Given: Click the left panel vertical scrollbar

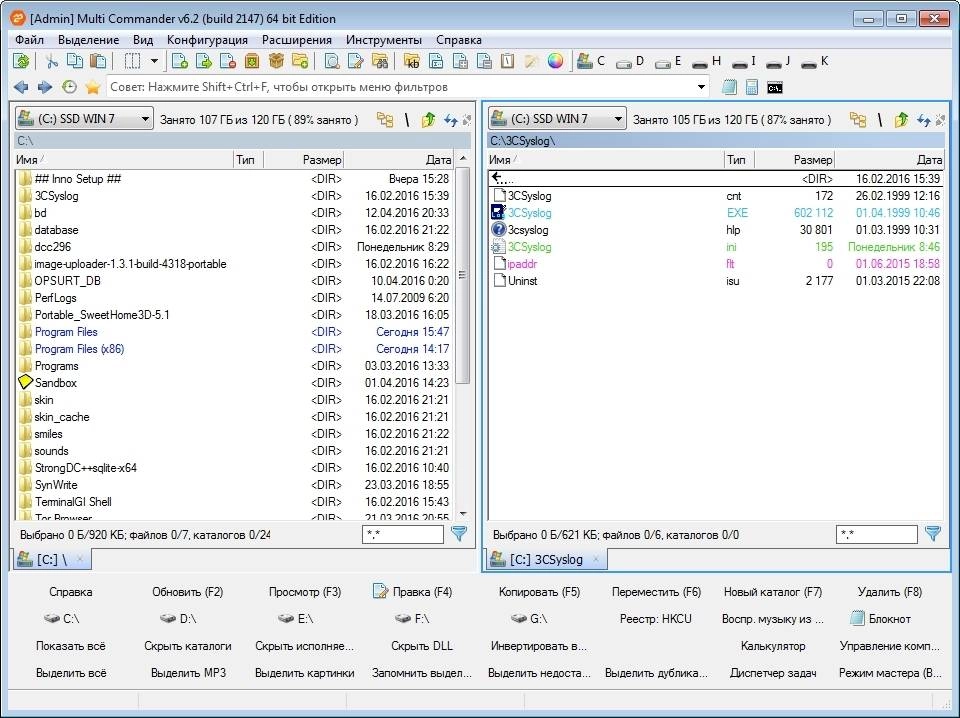Looking at the screenshot, I should (463, 275).
